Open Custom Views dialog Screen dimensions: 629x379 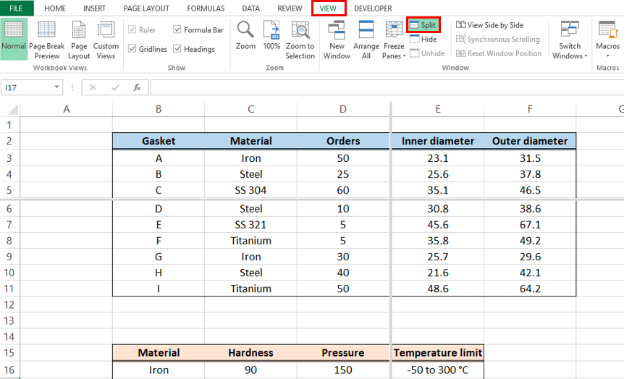(106, 39)
